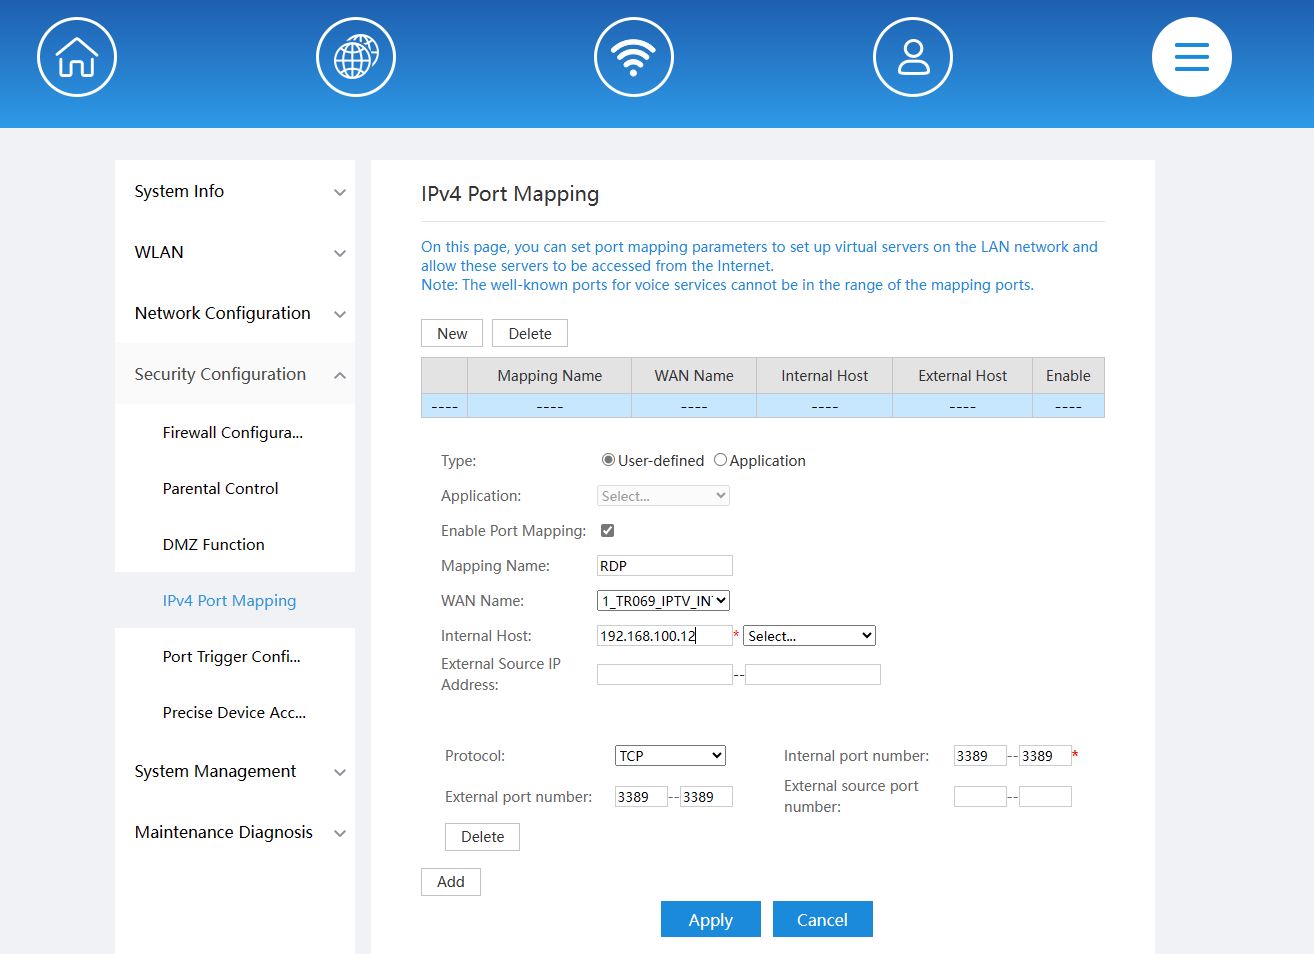The height and width of the screenshot is (954, 1314).
Task: Click the Apply button
Action: [x=710, y=920]
